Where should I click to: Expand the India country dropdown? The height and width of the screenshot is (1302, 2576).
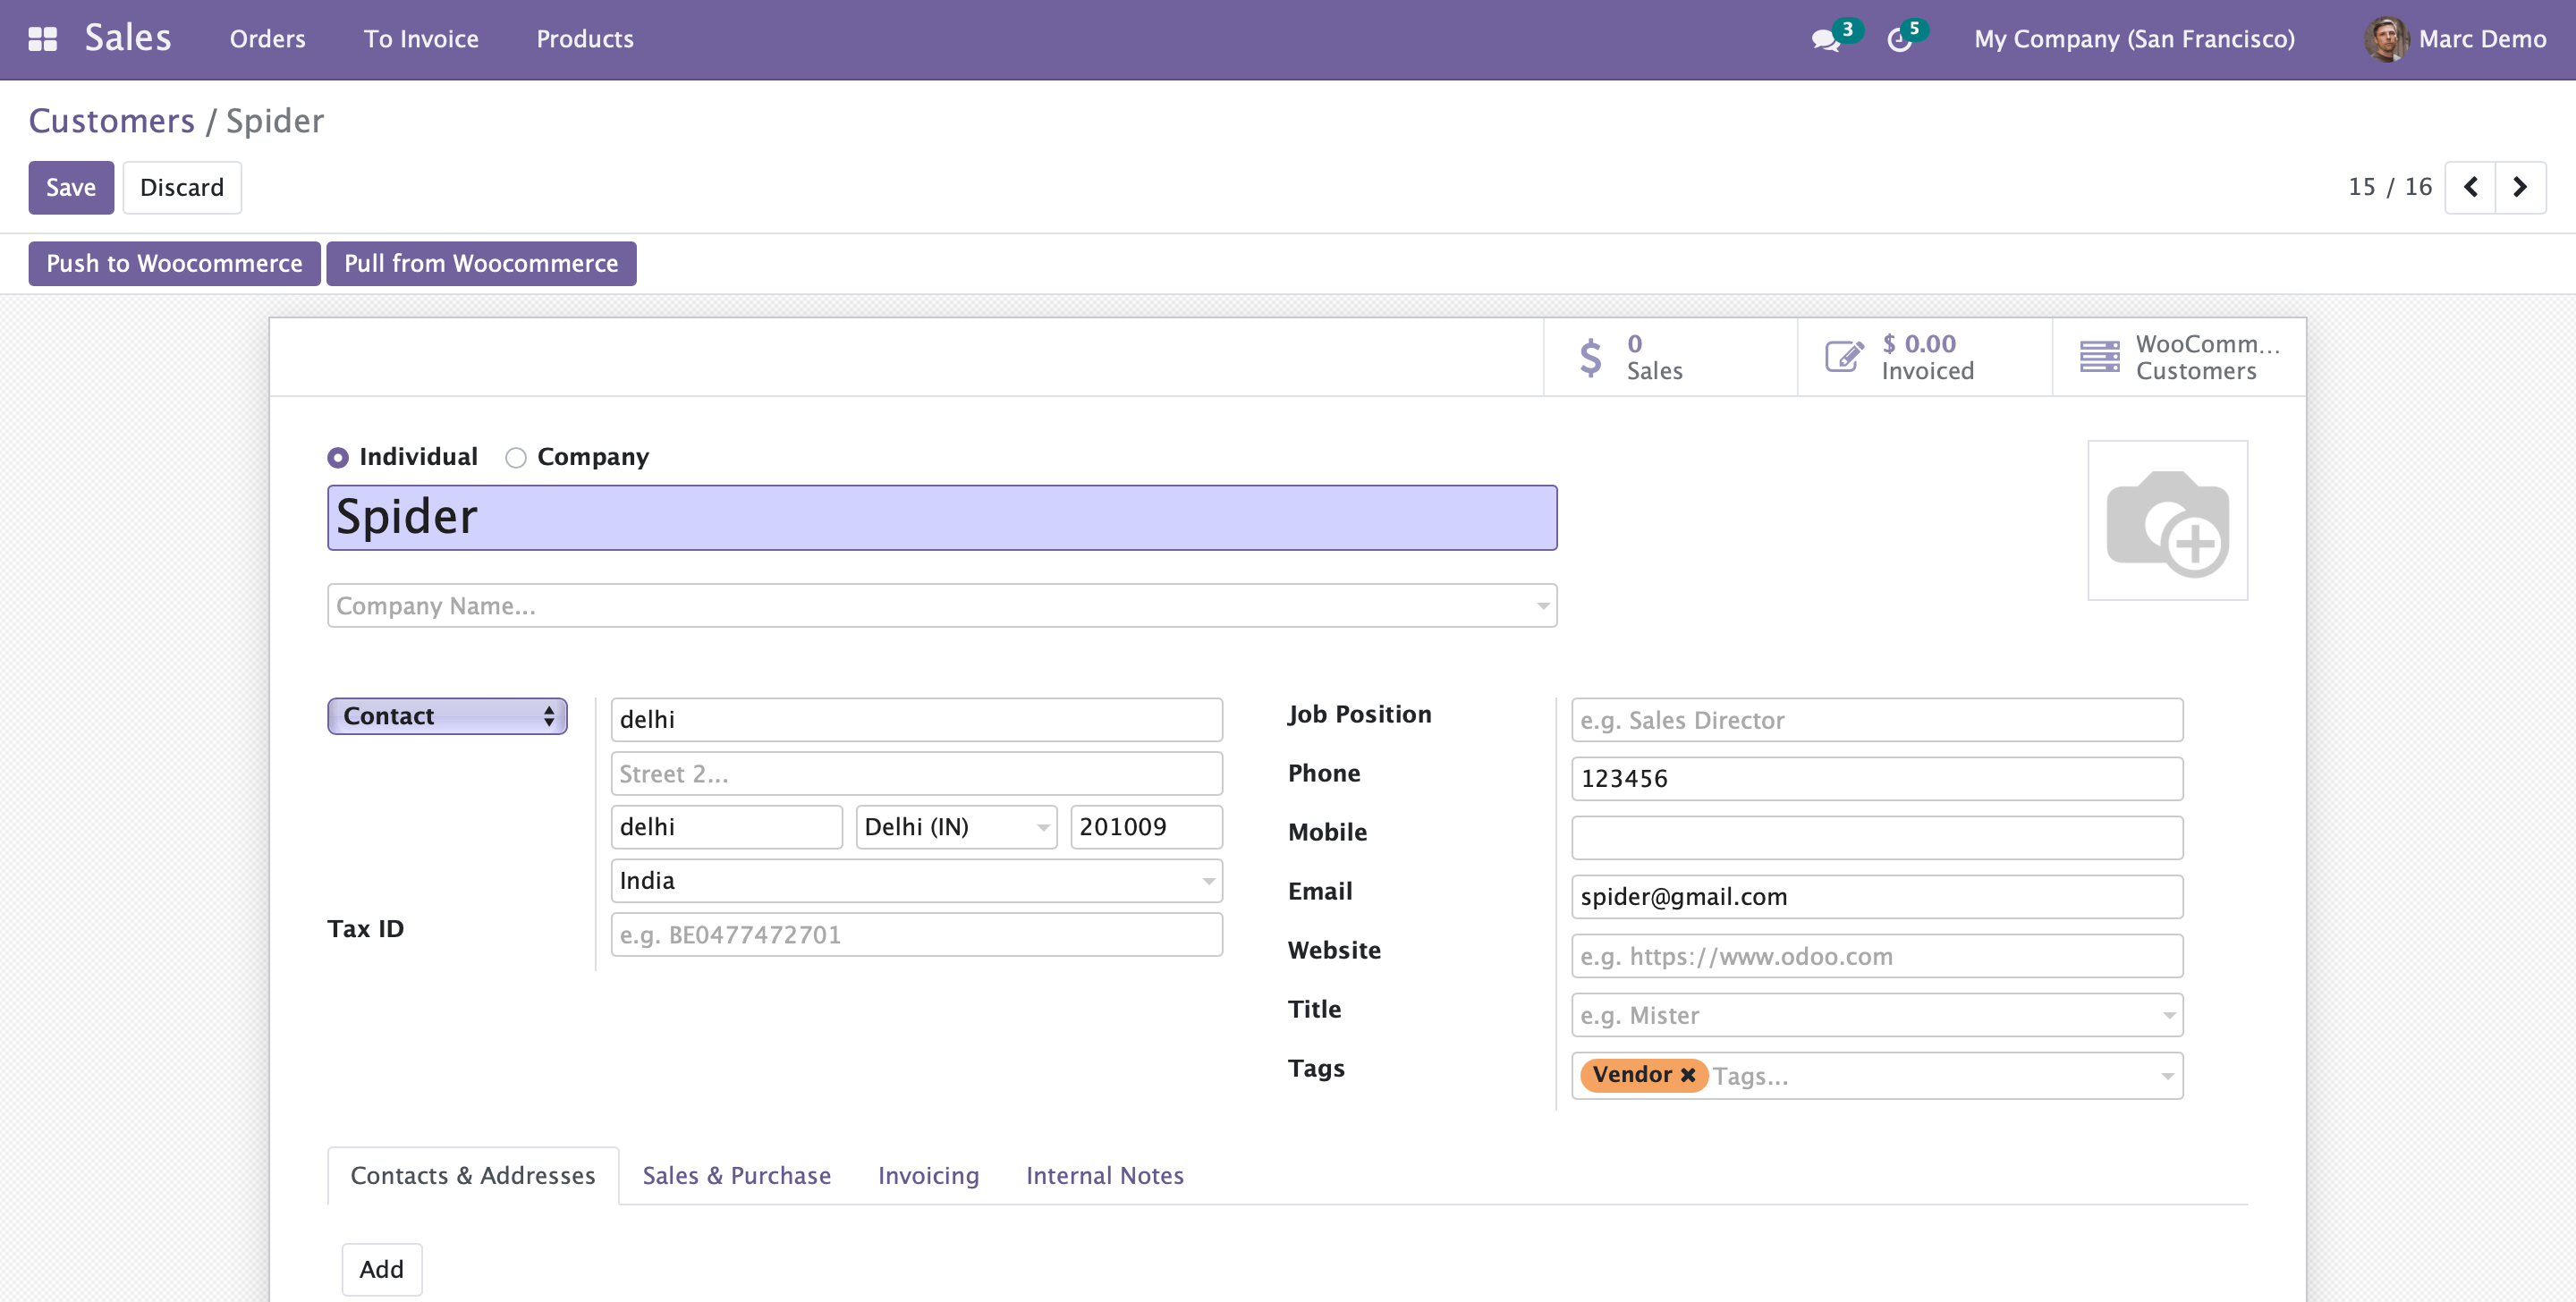click(1208, 881)
